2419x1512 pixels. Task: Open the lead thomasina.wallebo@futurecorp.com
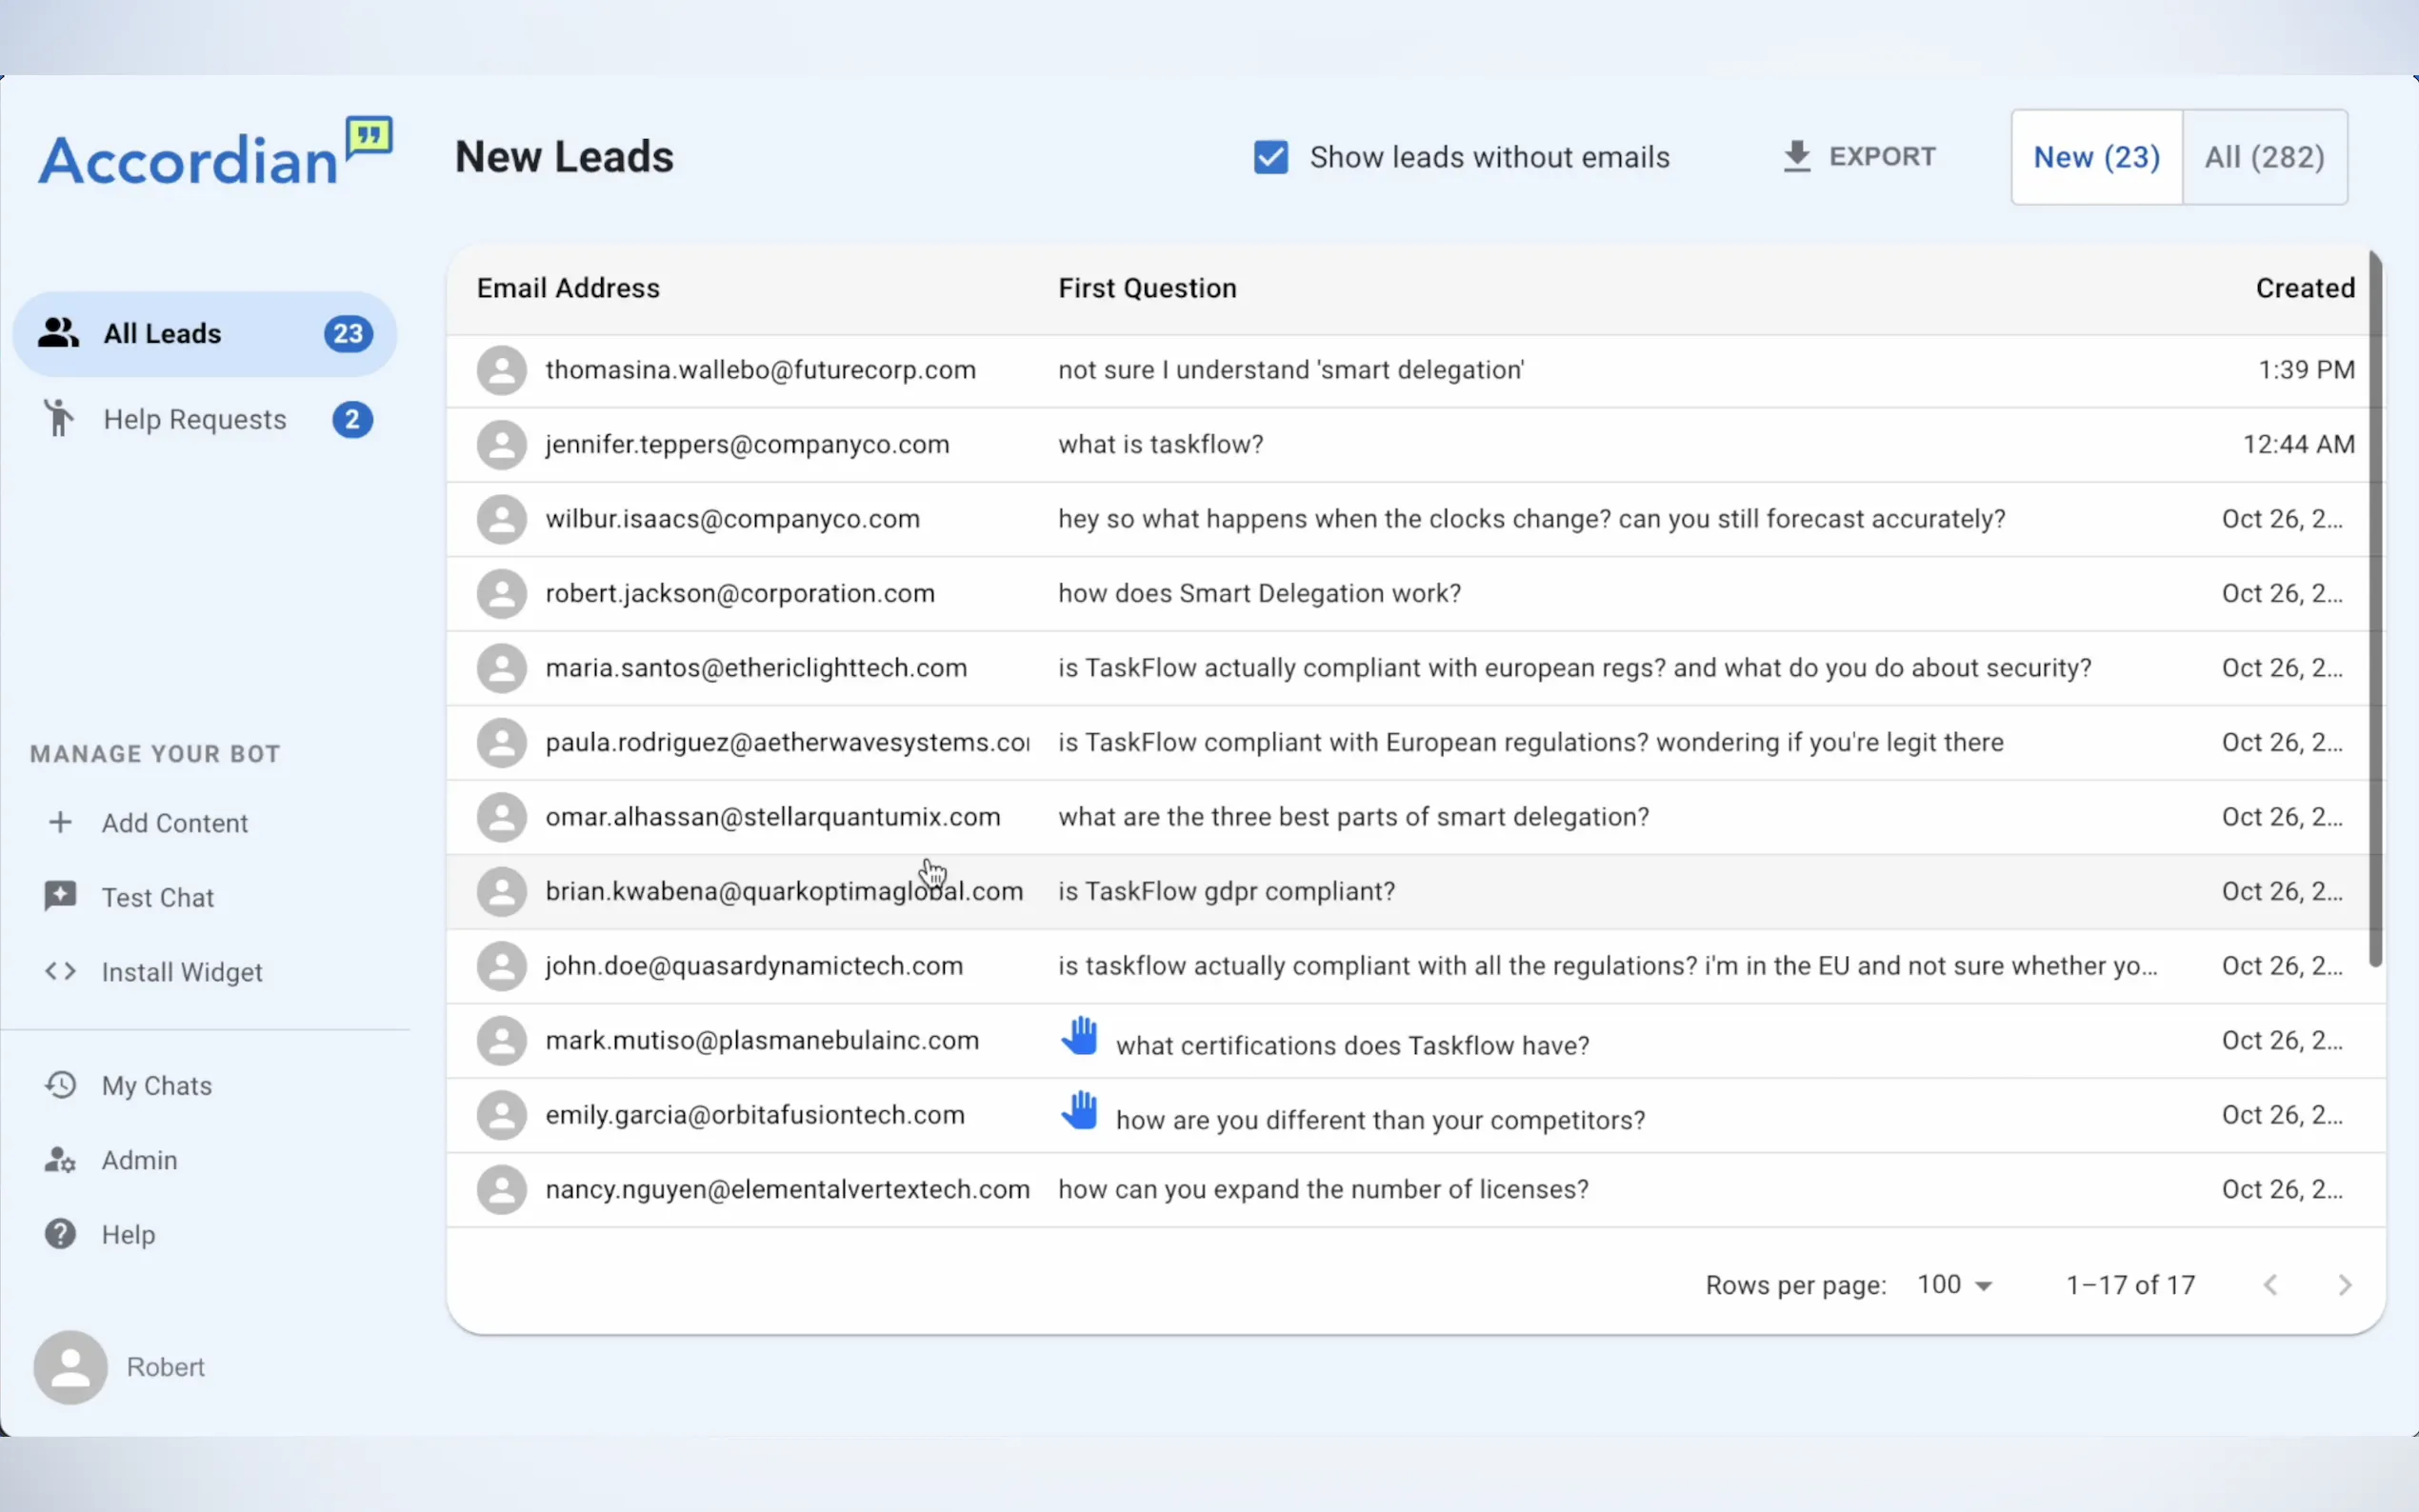tap(760, 370)
